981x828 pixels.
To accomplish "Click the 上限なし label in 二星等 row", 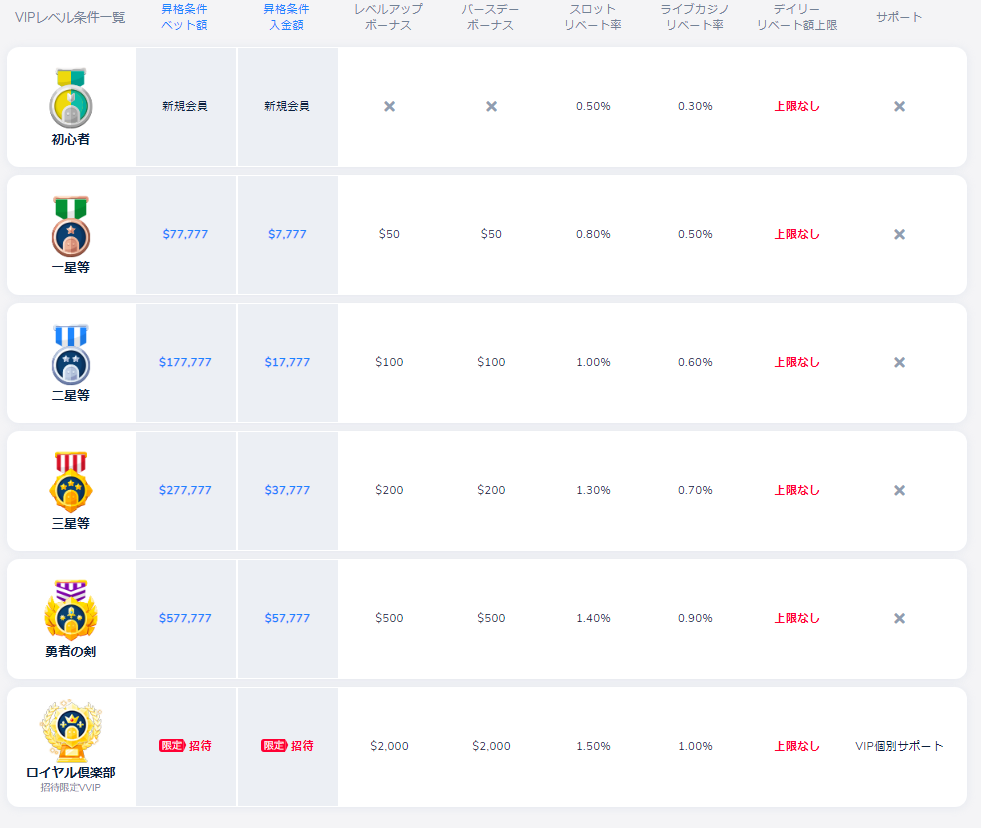I will tap(797, 362).
